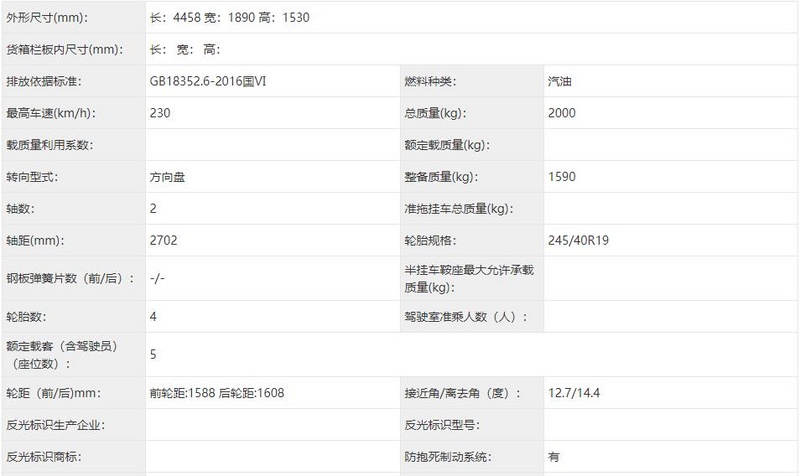Image resolution: width=800 pixels, height=476 pixels.
Task: Click the top speed value 230
Action: point(160,113)
